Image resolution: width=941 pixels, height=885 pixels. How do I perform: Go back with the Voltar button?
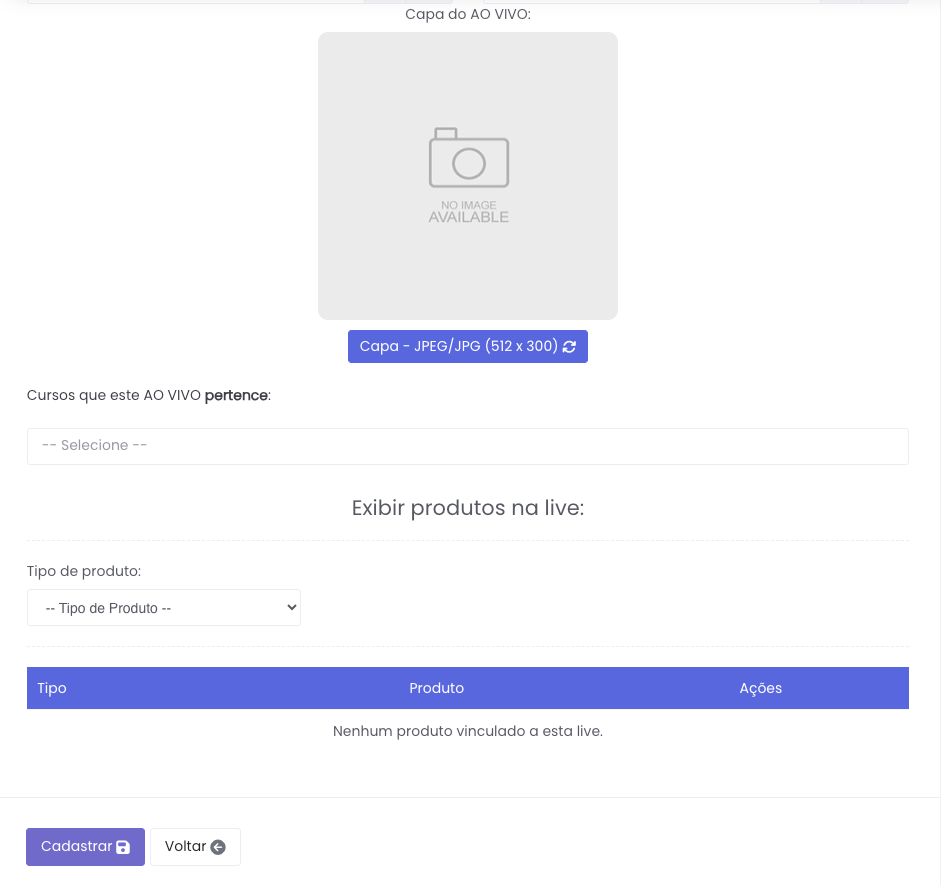tap(194, 847)
